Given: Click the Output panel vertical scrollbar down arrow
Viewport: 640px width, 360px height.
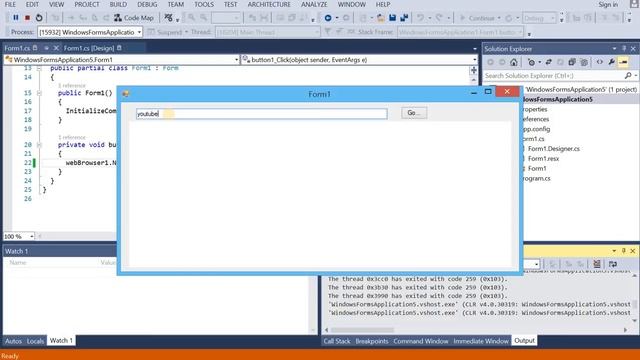Looking at the screenshot, I should [x=634, y=321].
